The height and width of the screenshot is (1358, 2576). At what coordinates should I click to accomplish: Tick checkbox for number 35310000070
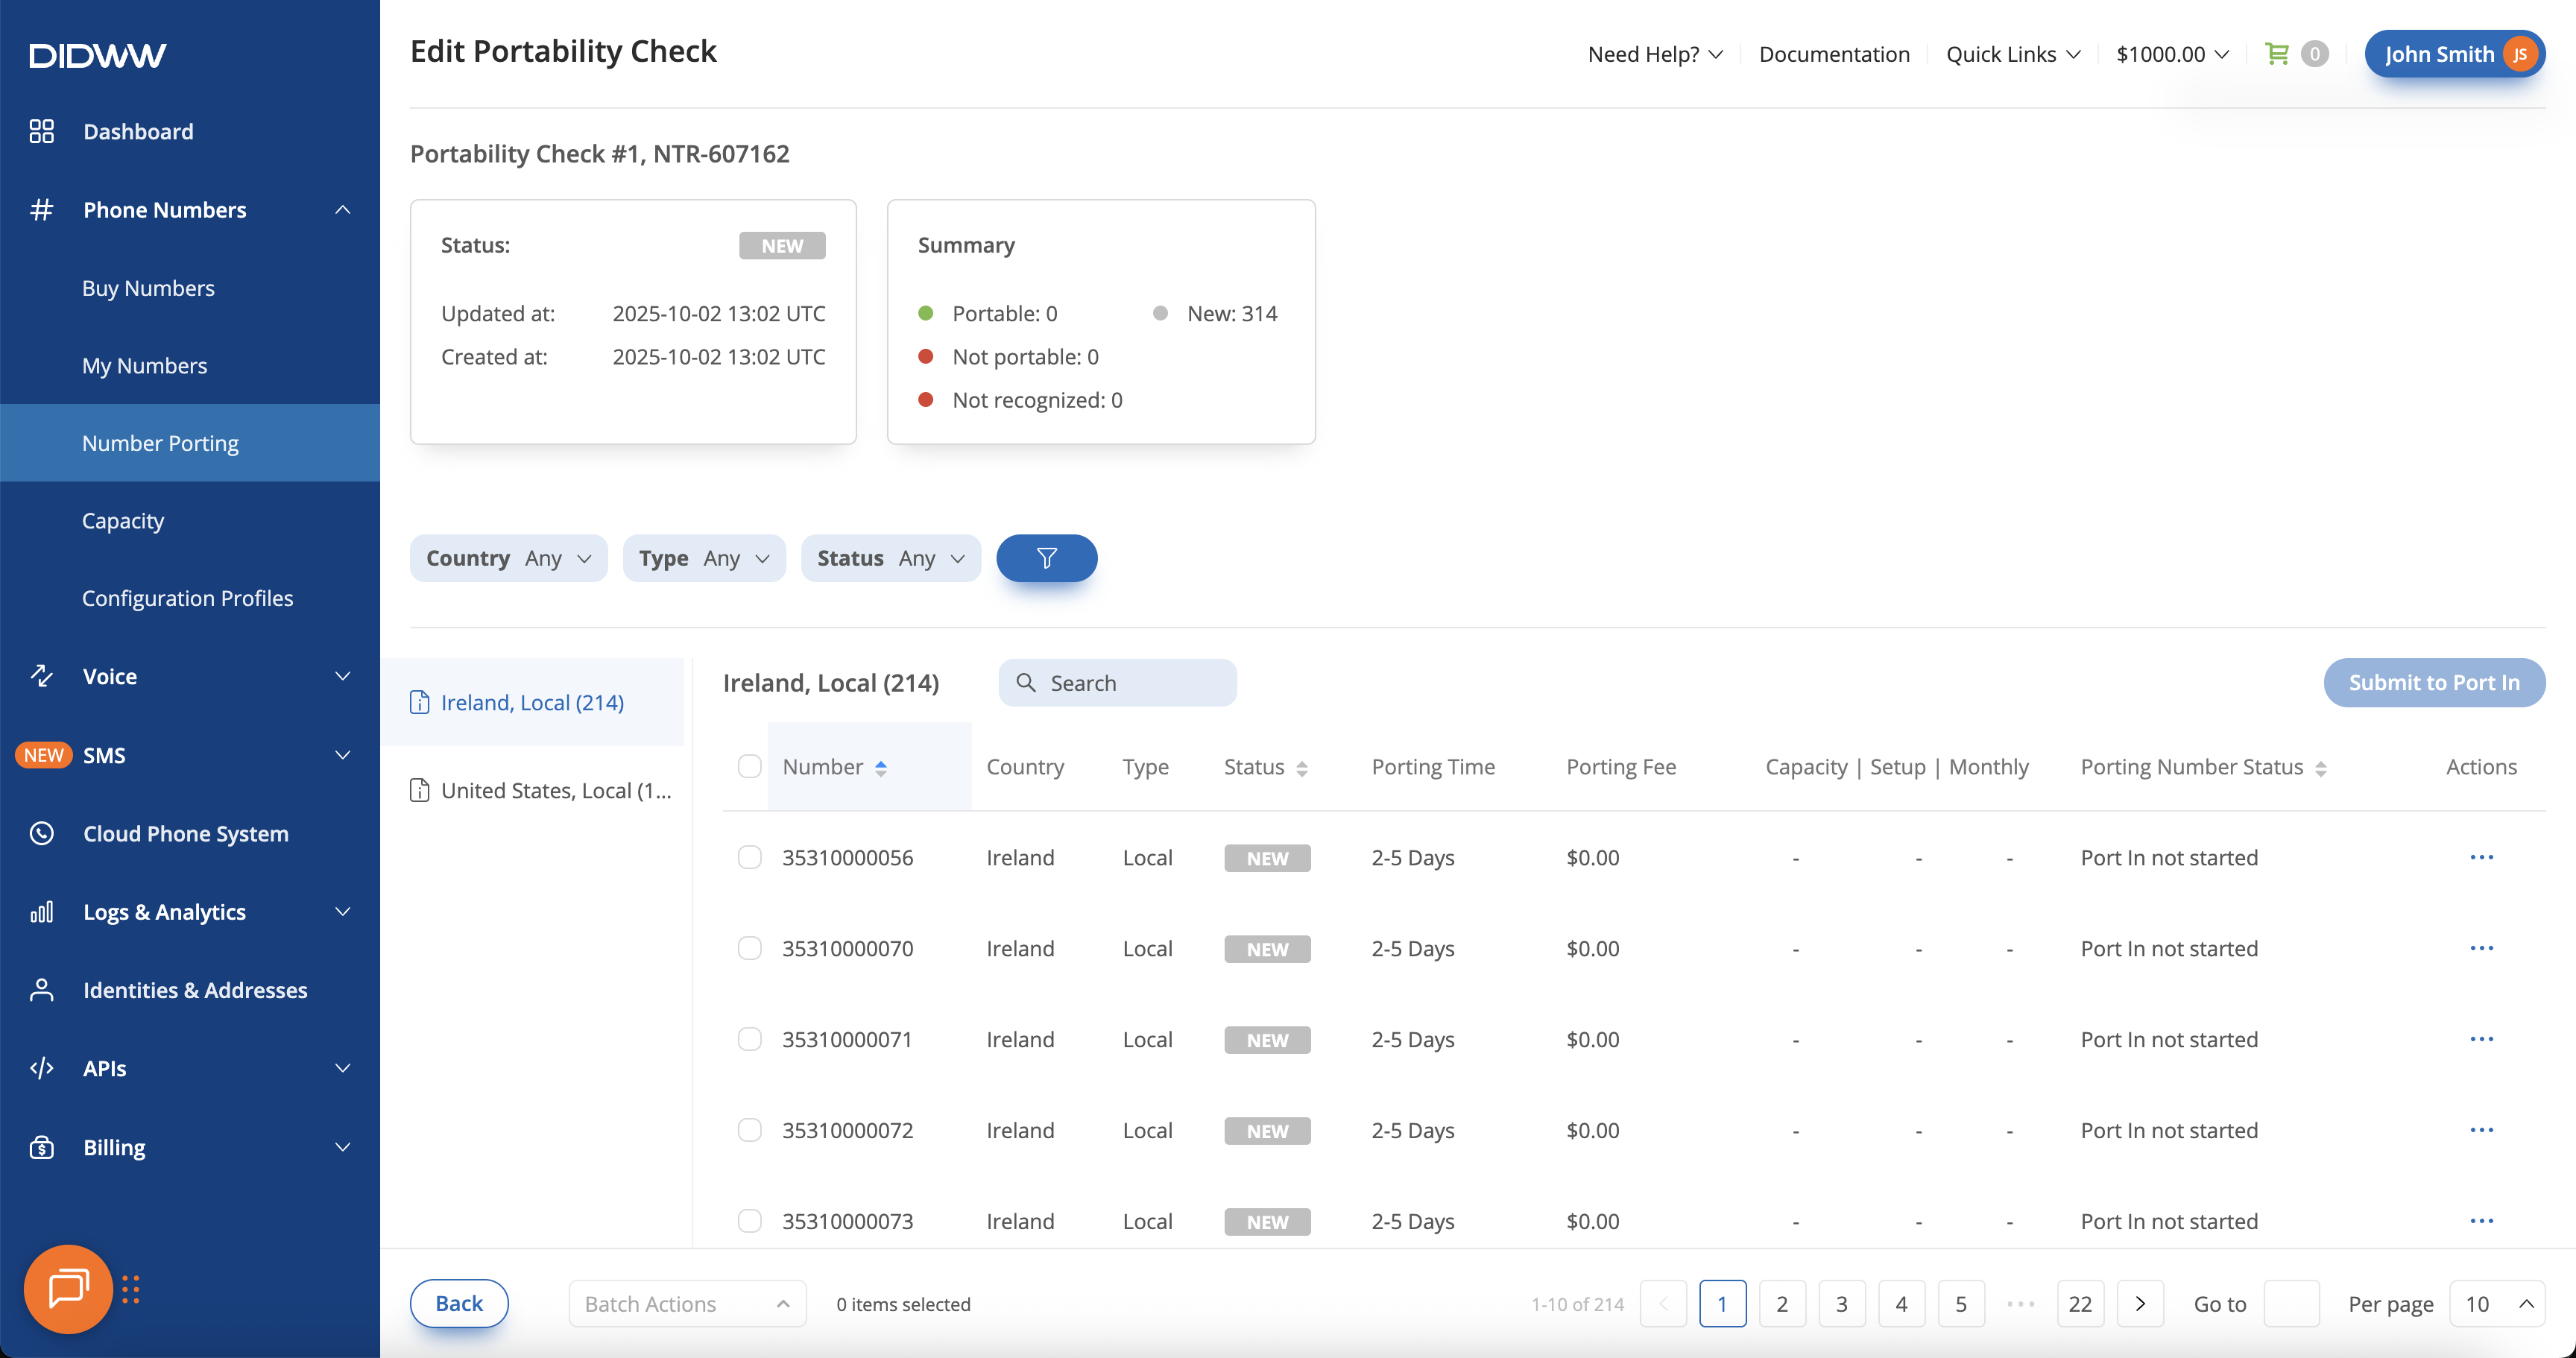(749, 948)
